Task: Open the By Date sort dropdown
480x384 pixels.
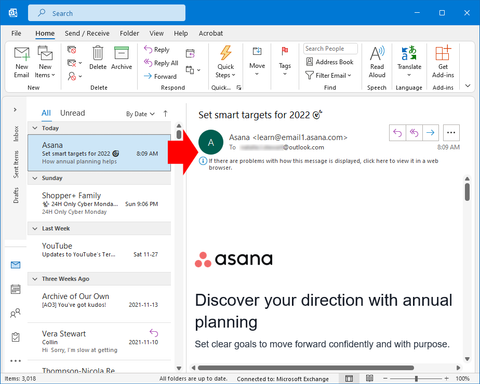Action: 140,114
